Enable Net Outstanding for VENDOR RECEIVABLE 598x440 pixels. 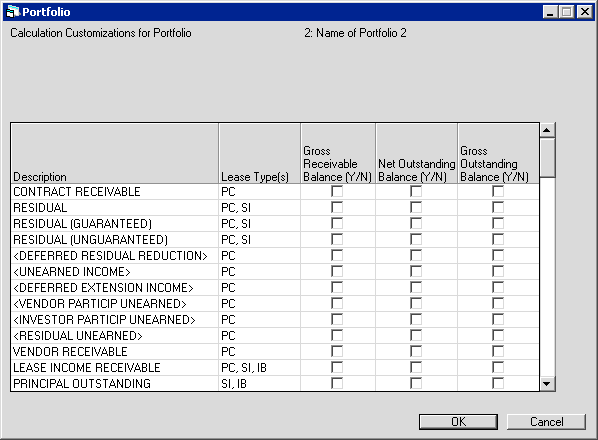416,352
